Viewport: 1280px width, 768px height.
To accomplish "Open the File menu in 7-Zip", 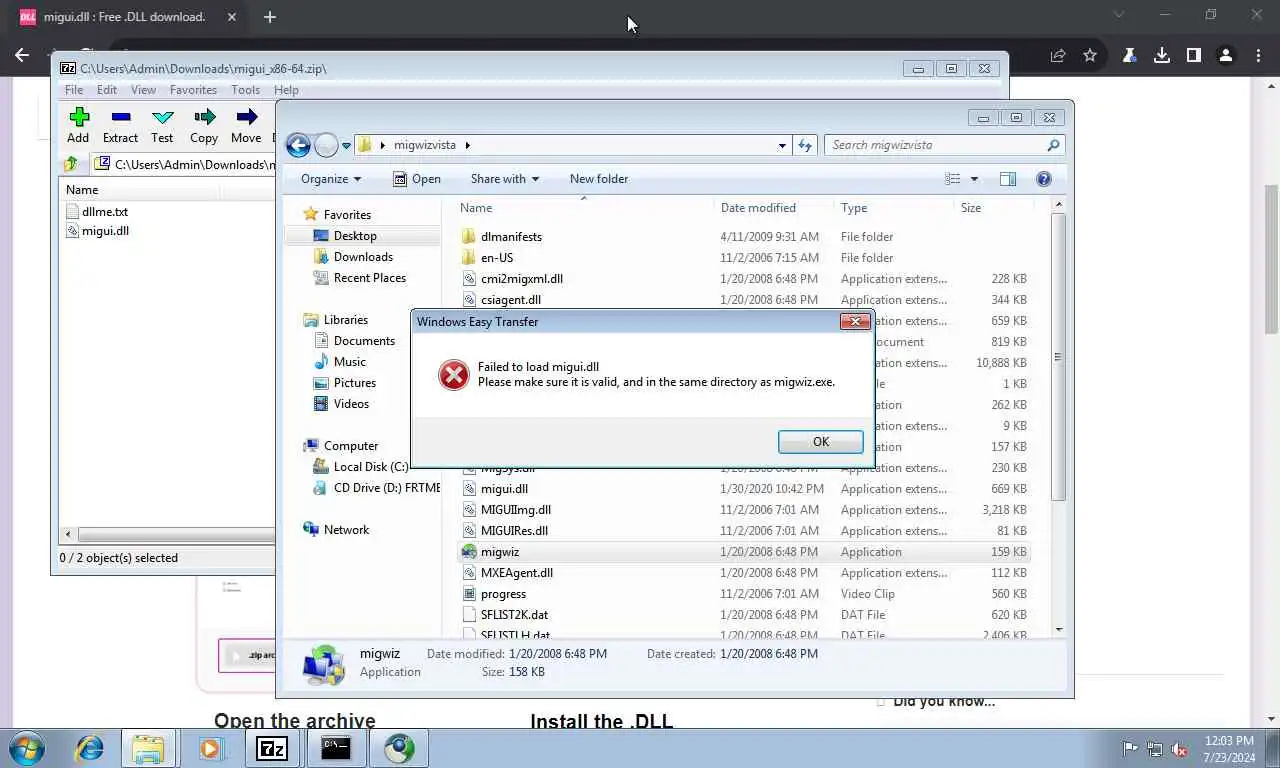I will point(74,90).
